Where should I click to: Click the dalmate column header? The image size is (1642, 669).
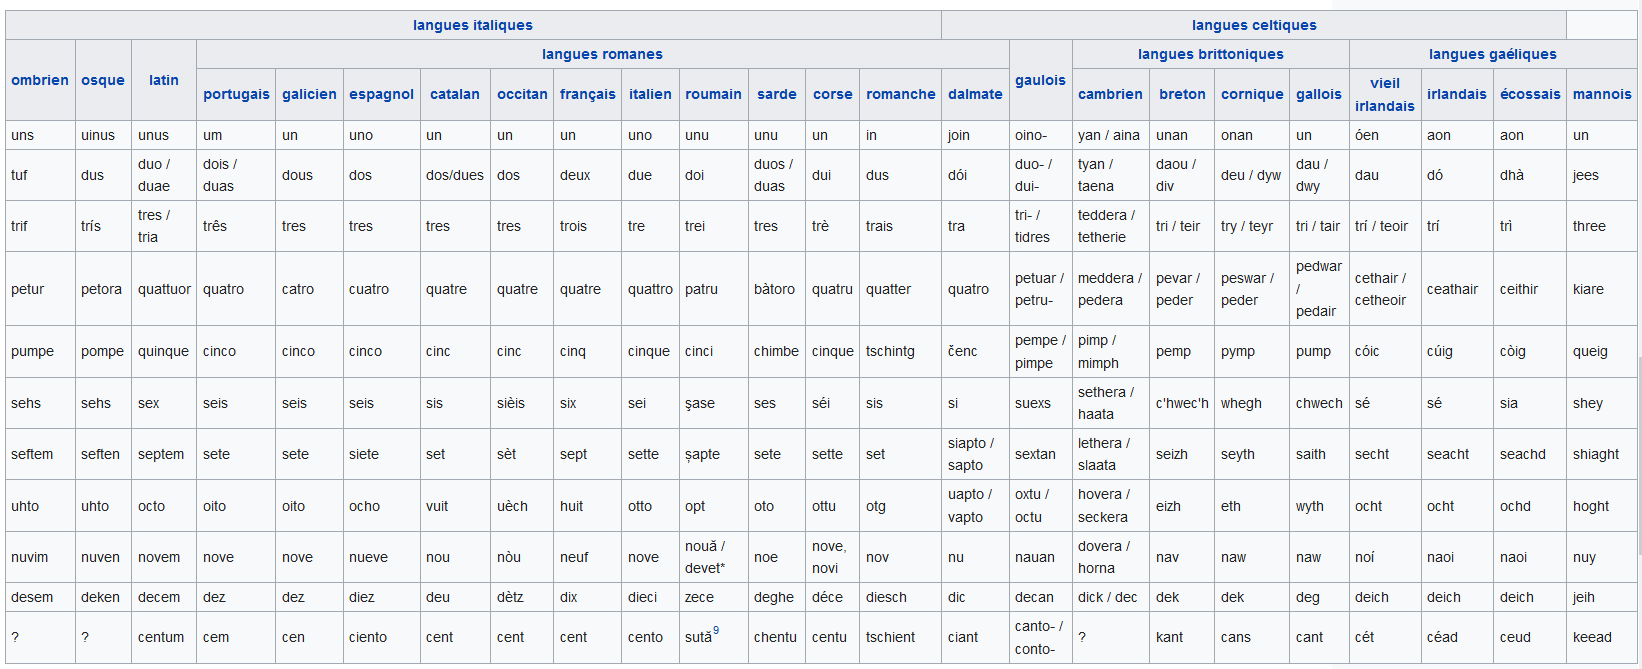coord(975,94)
